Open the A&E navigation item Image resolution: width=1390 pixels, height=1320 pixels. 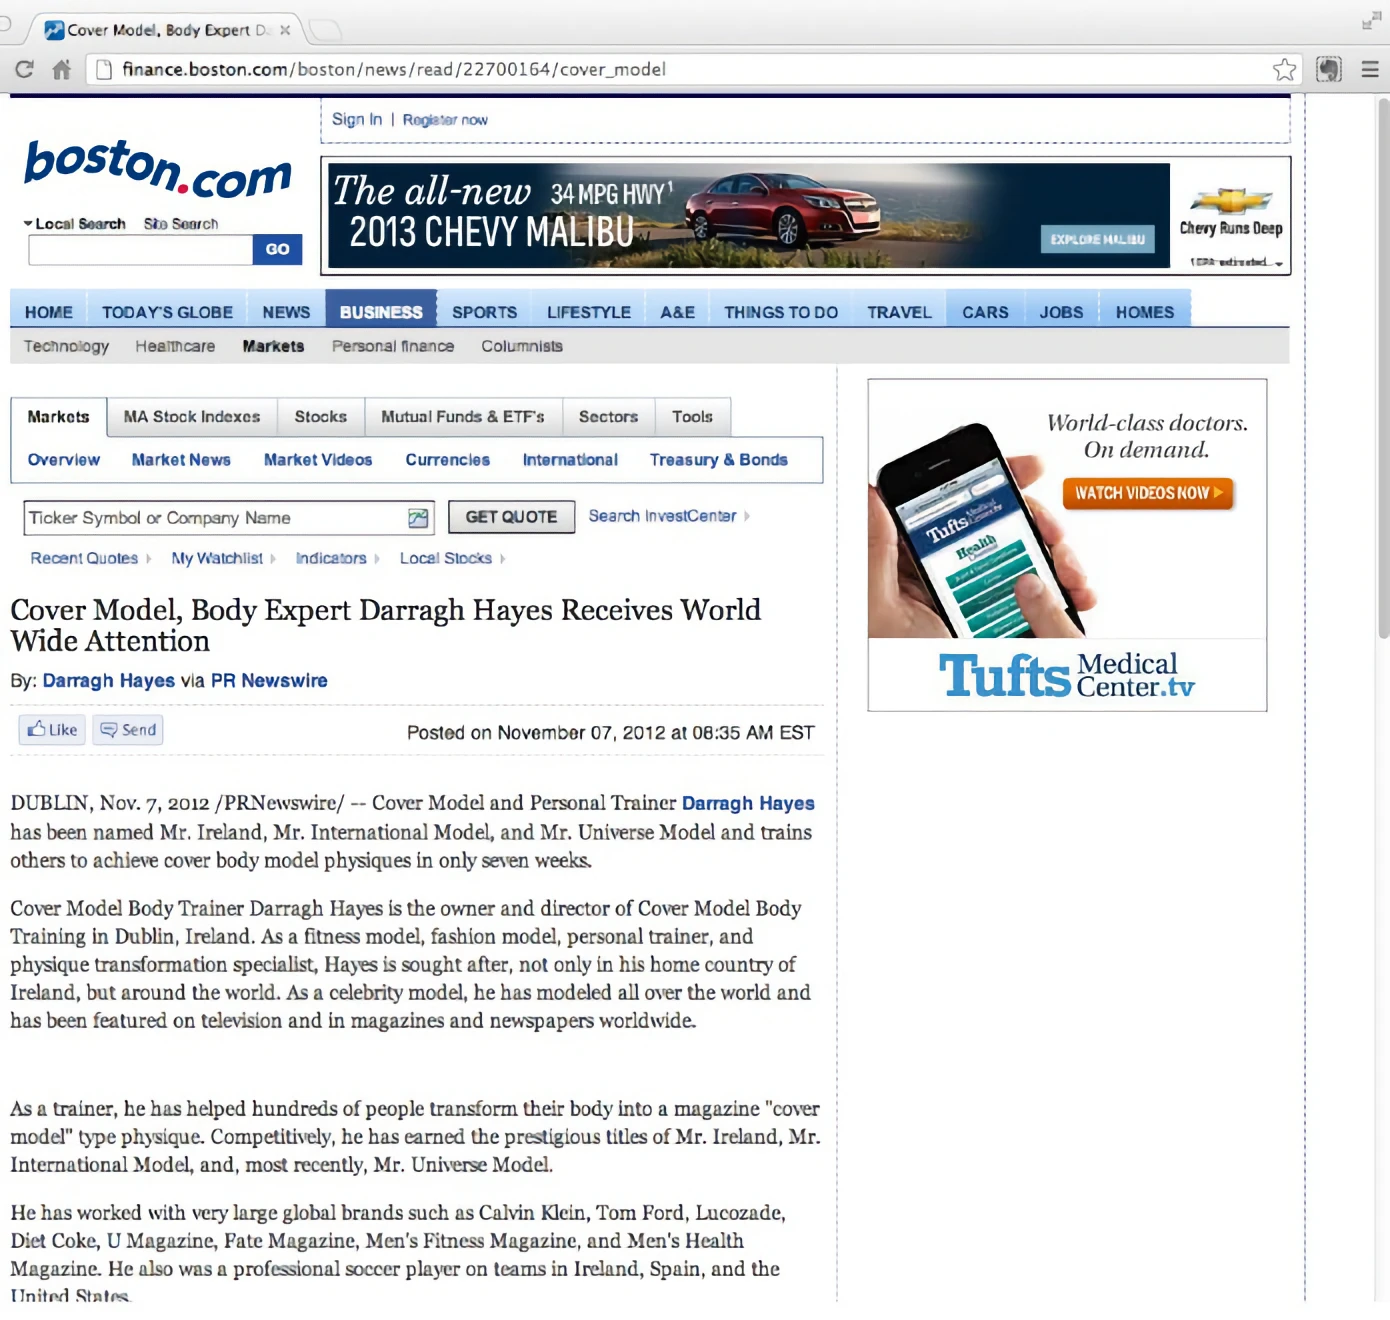677,312
